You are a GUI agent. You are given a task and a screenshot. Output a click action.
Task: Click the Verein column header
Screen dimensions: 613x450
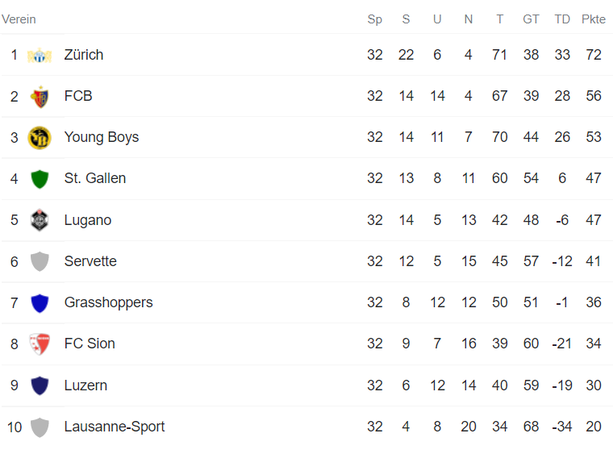coord(19,19)
